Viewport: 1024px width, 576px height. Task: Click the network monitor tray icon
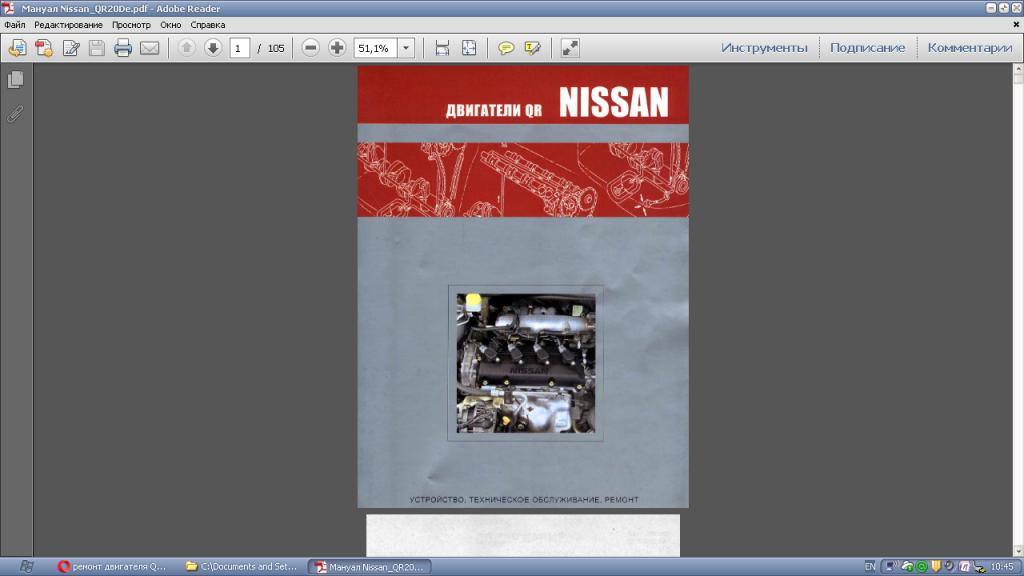890,566
